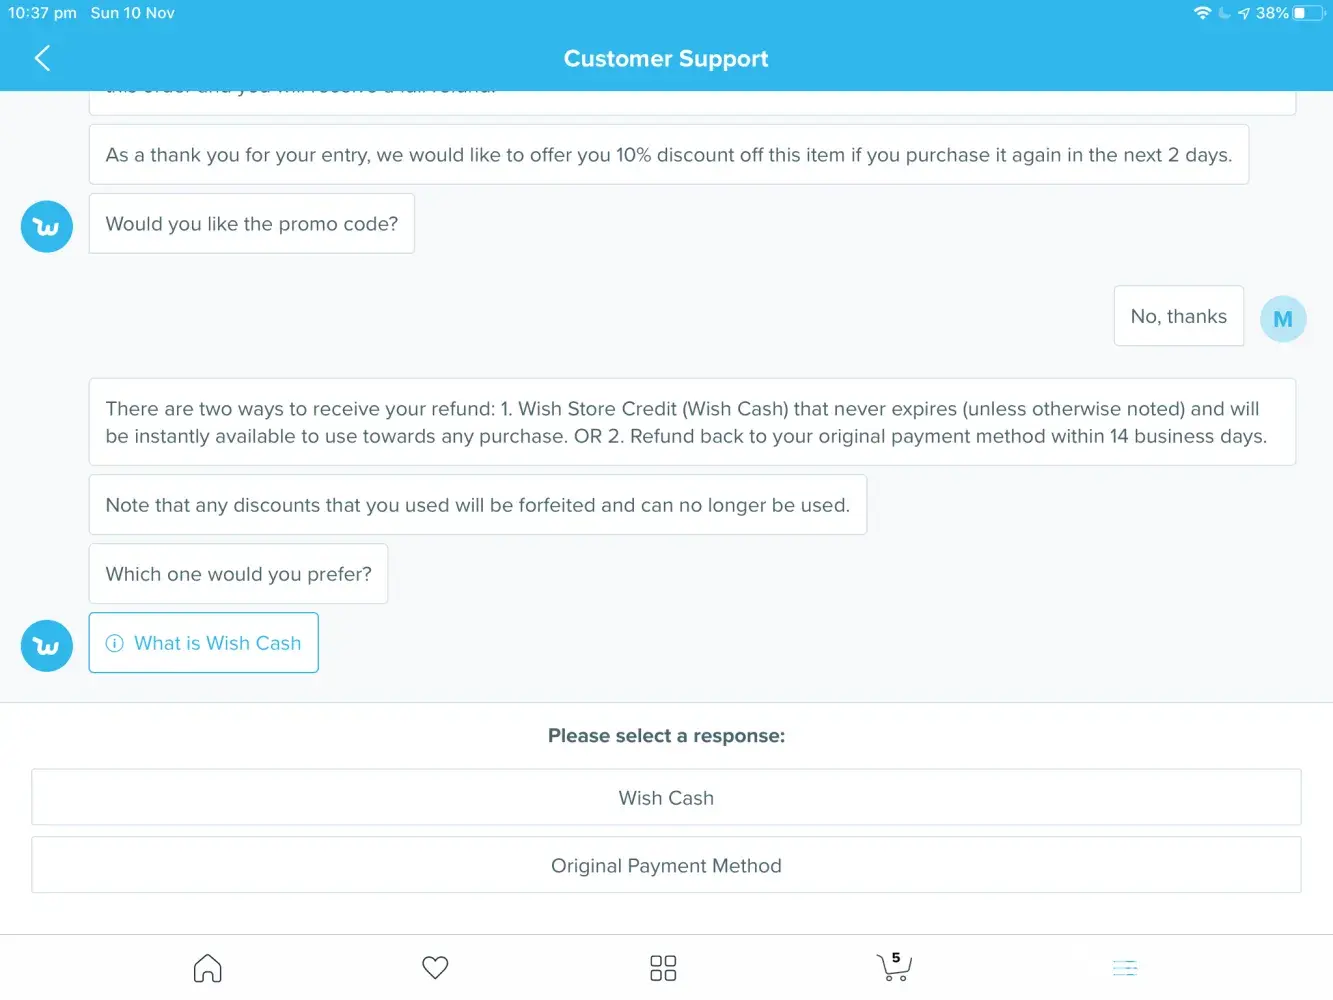Tap the Would you like the promo code message
The width and height of the screenshot is (1333, 1000).
tap(252, 224)
